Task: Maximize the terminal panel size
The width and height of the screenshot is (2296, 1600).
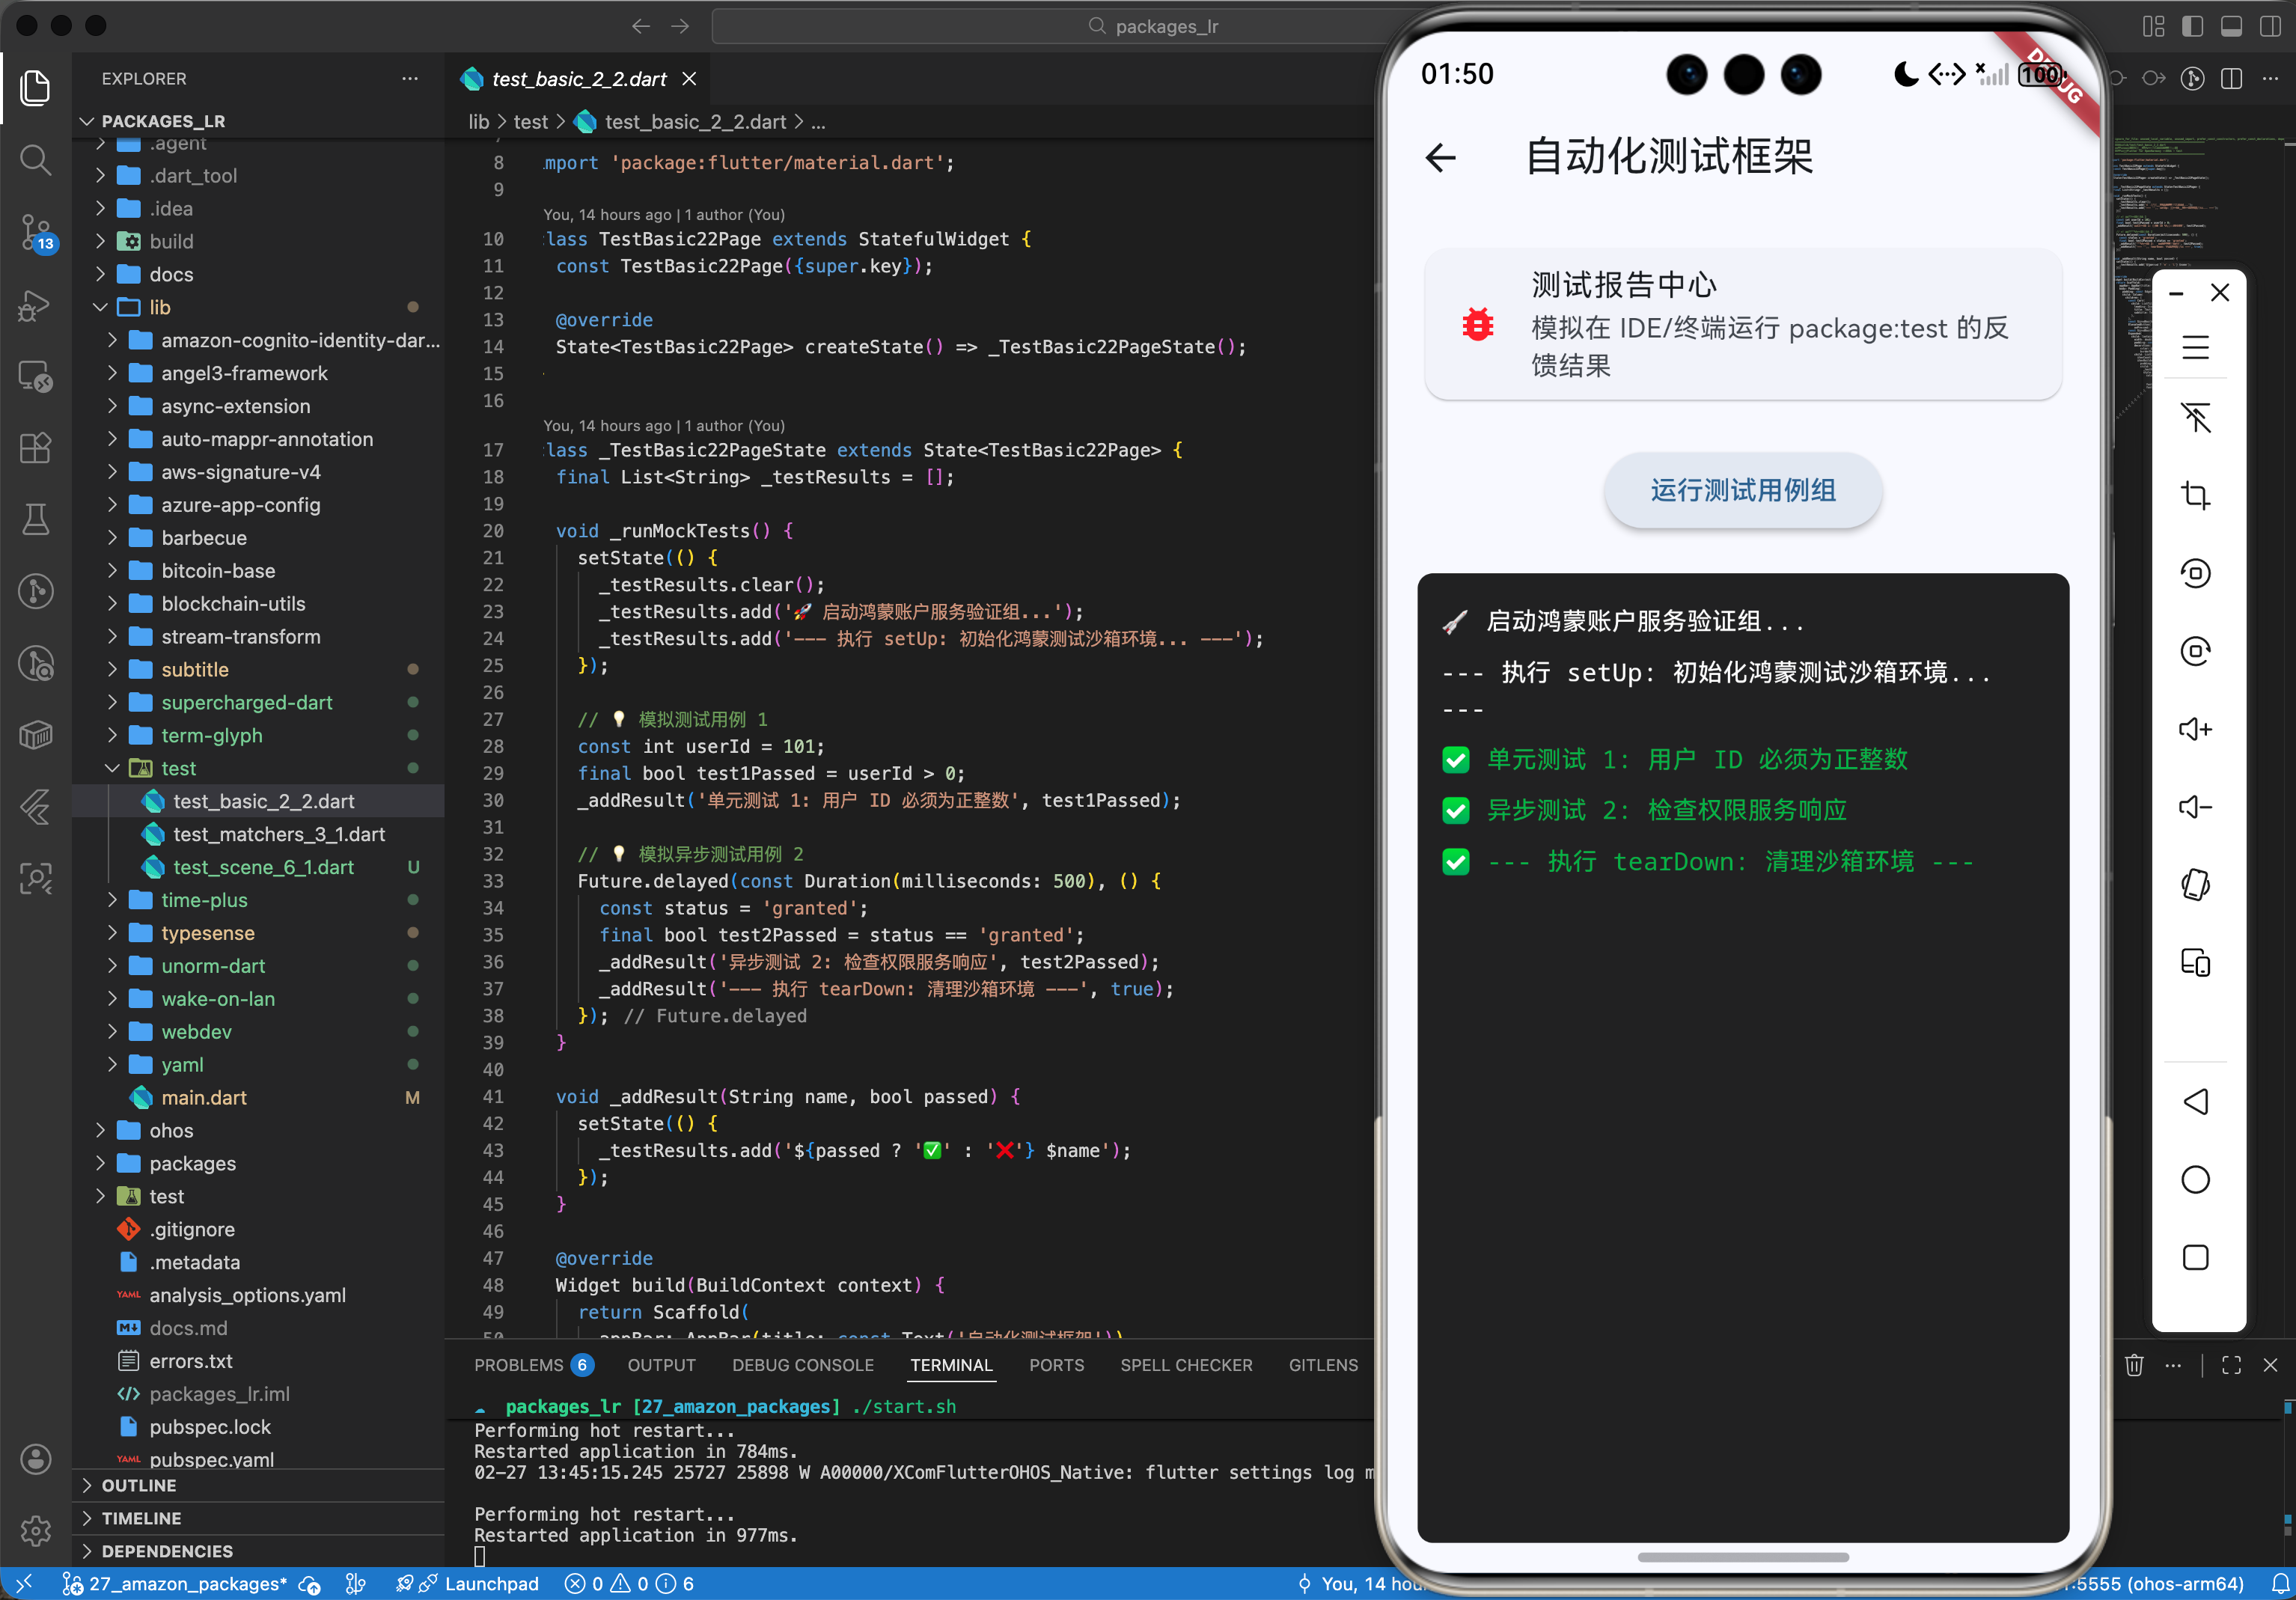Action: [2231, 1365]
